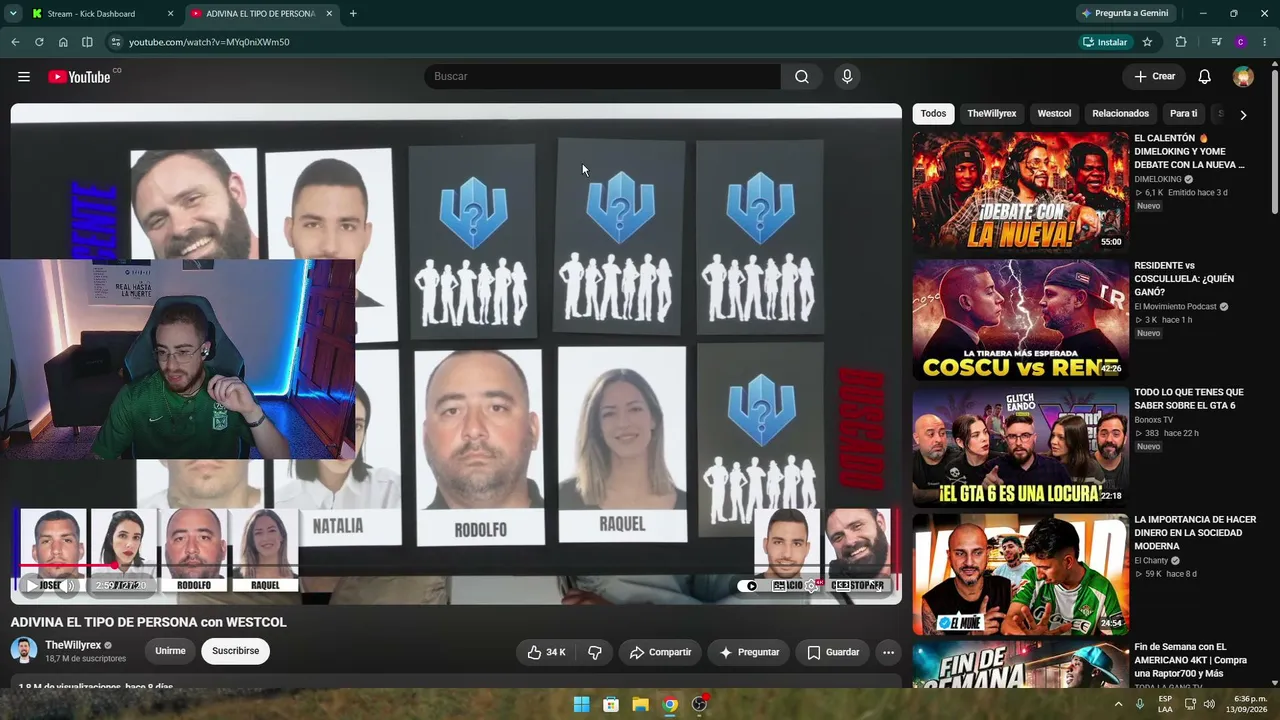Mute the video player volume
This screenshot has width=1280, height=720.
click(69, 586)
